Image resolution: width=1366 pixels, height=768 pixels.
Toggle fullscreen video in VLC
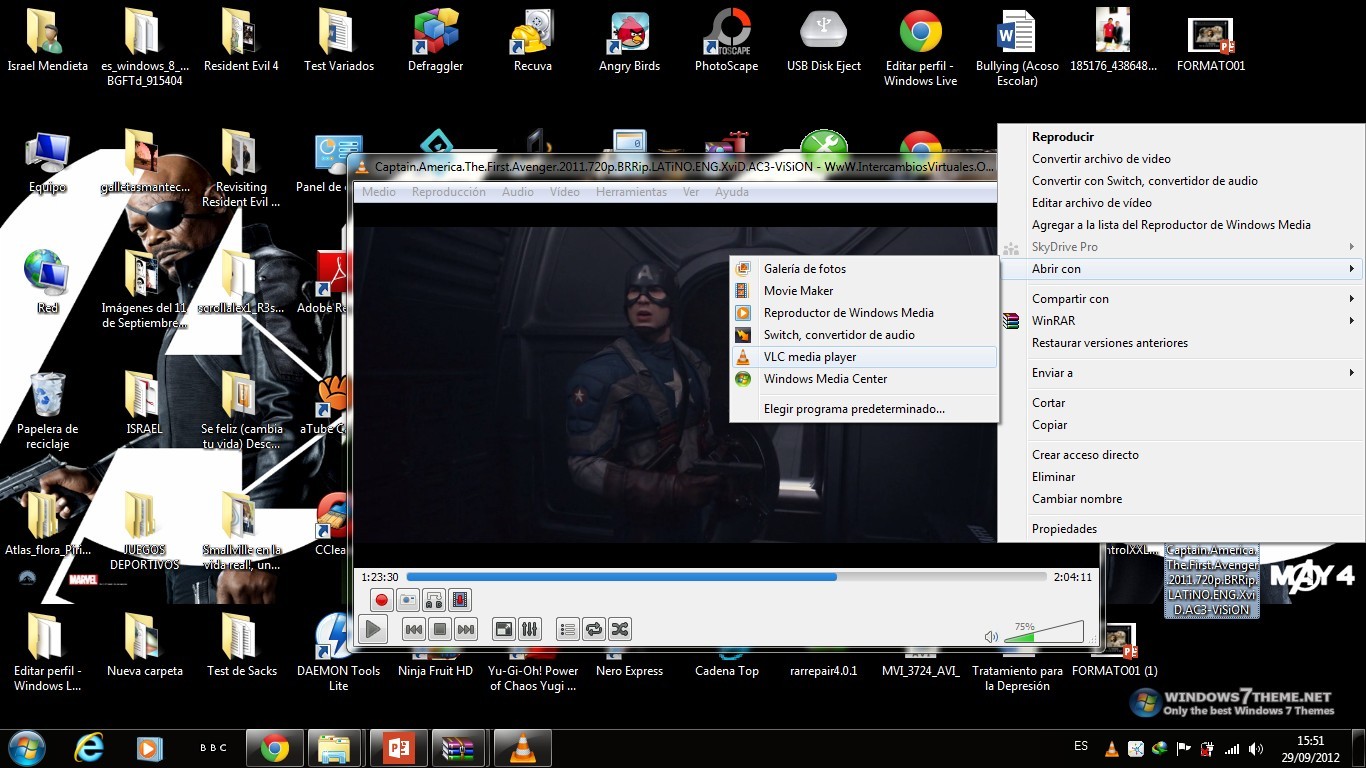[x=504, y=629]
